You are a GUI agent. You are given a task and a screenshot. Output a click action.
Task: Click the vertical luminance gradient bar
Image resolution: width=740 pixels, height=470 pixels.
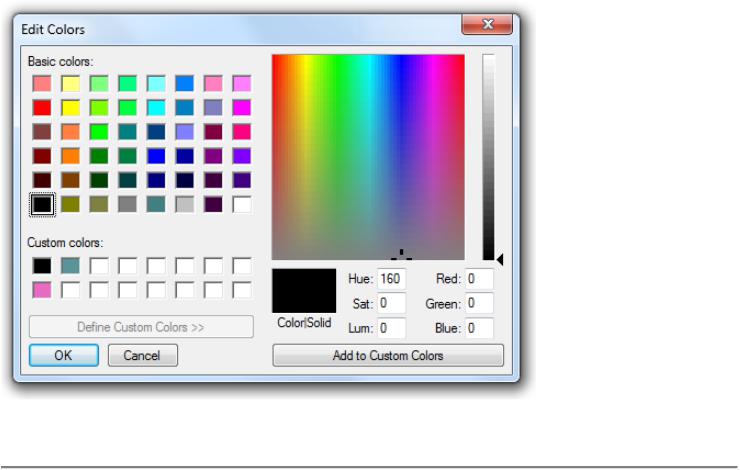[488, 157]
